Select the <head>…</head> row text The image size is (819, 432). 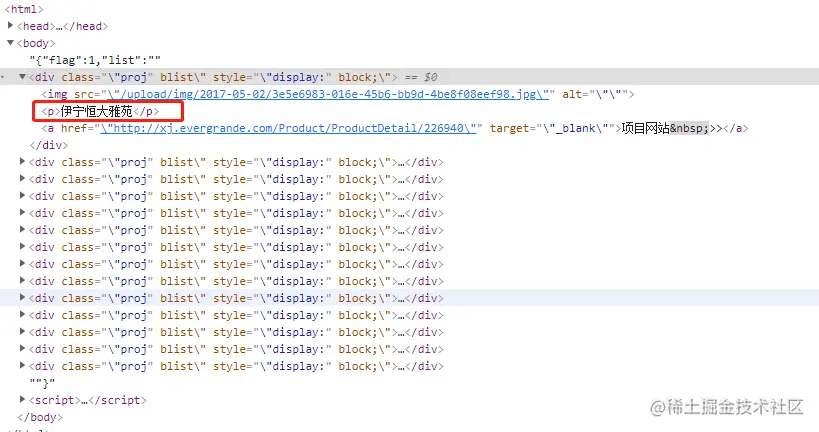(62, 26)
